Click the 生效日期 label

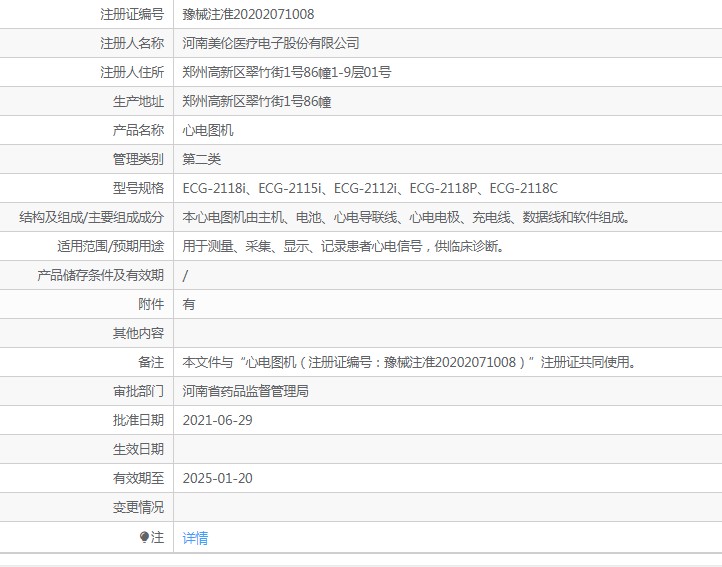pos(139,449)
